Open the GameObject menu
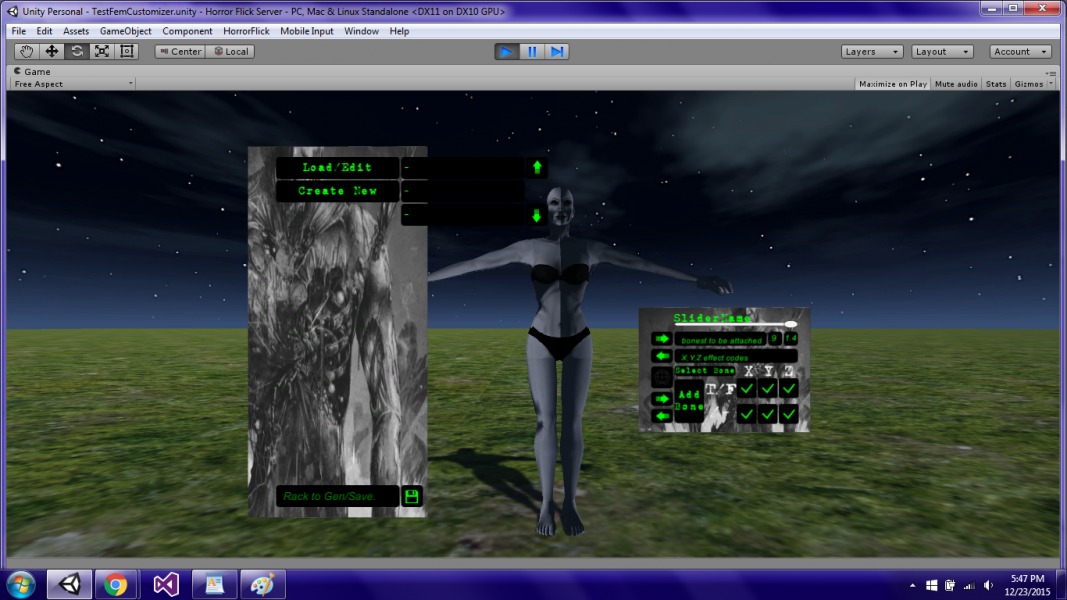The width and height of the screenshot is (1067, 600). pyautogui.click(x=125, y=31)
